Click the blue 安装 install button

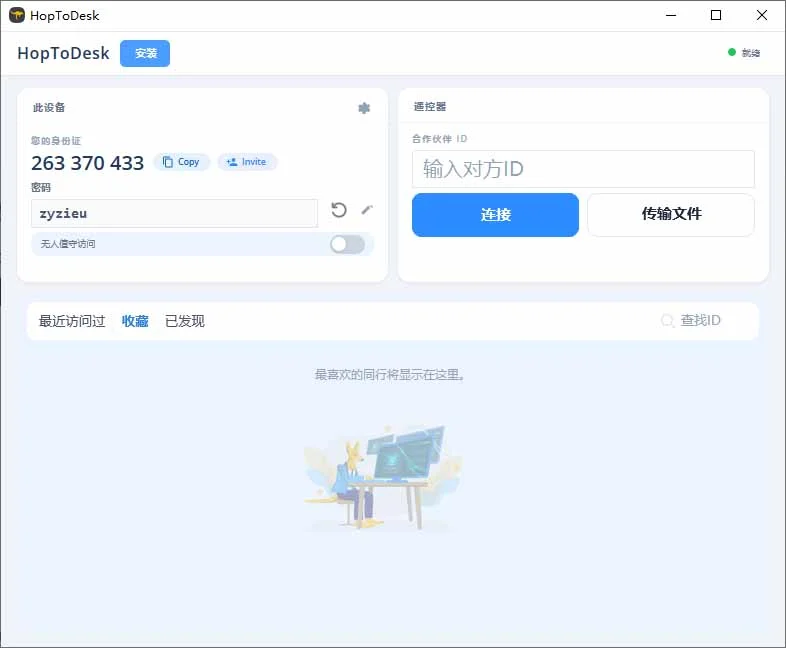[145, 53]
